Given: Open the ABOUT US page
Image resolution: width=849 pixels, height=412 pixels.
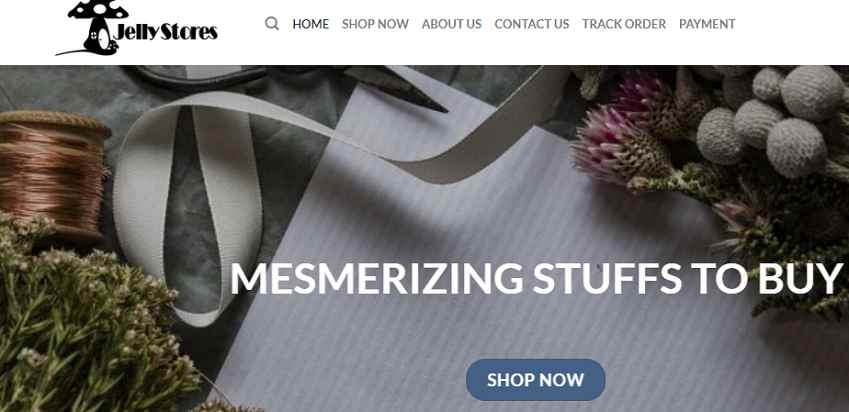Looking at the screenshot, I should [x=452, y=24].
